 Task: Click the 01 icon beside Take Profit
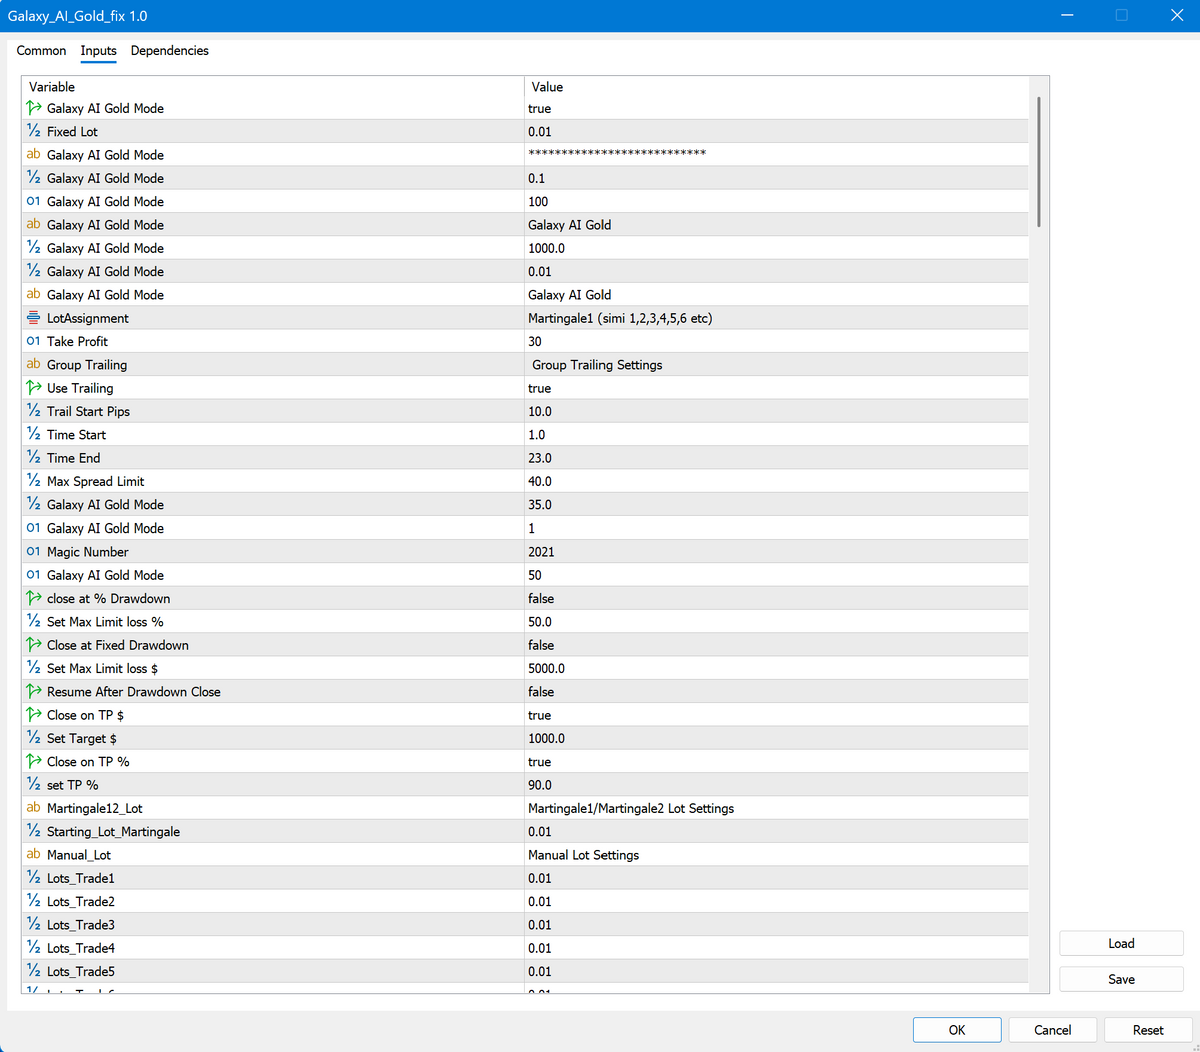tap(32, 341)
